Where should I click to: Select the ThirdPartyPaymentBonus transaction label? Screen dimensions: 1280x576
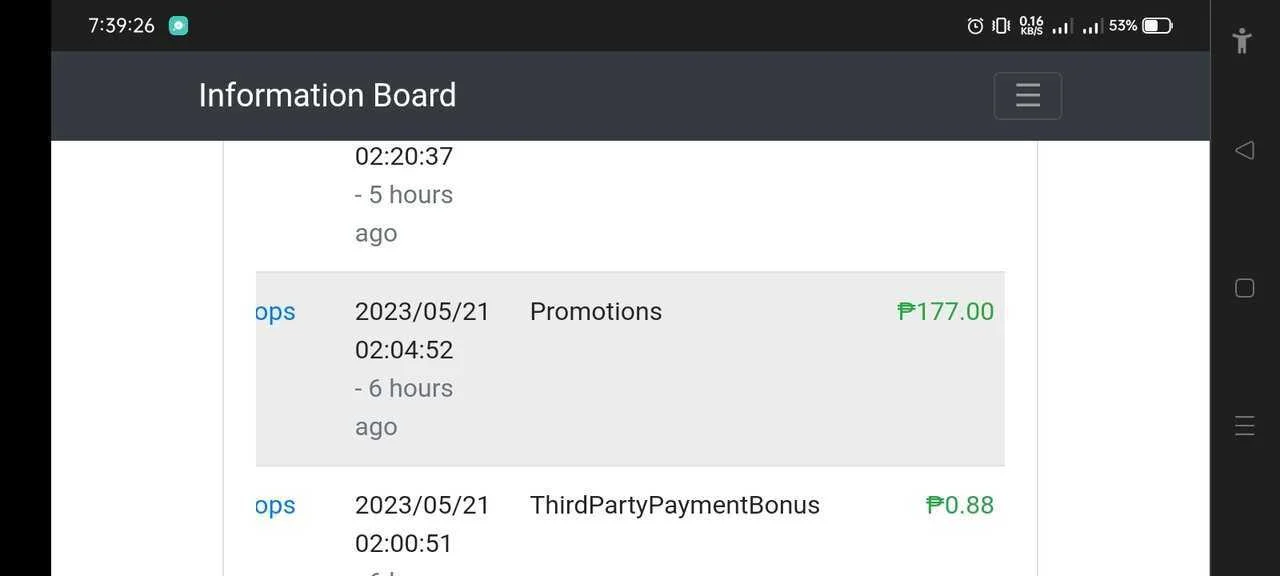675,506
